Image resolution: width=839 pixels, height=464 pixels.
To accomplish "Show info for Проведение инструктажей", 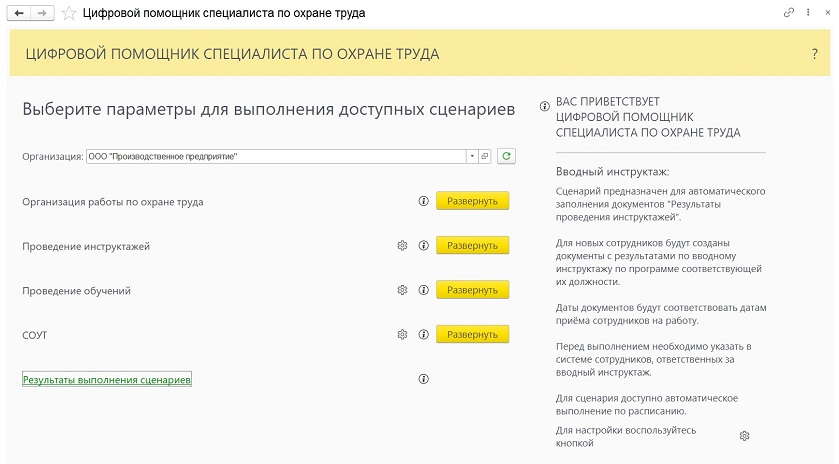I will (x=423, y=246).
